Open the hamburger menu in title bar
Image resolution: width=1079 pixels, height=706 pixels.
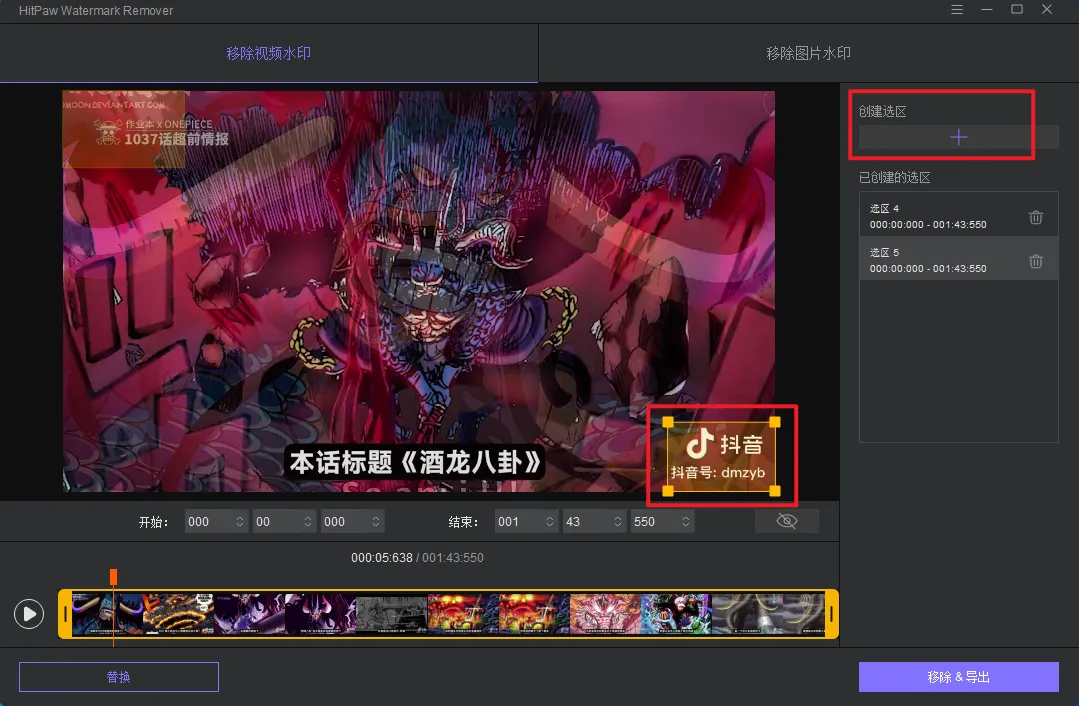[x=957, y=10]
